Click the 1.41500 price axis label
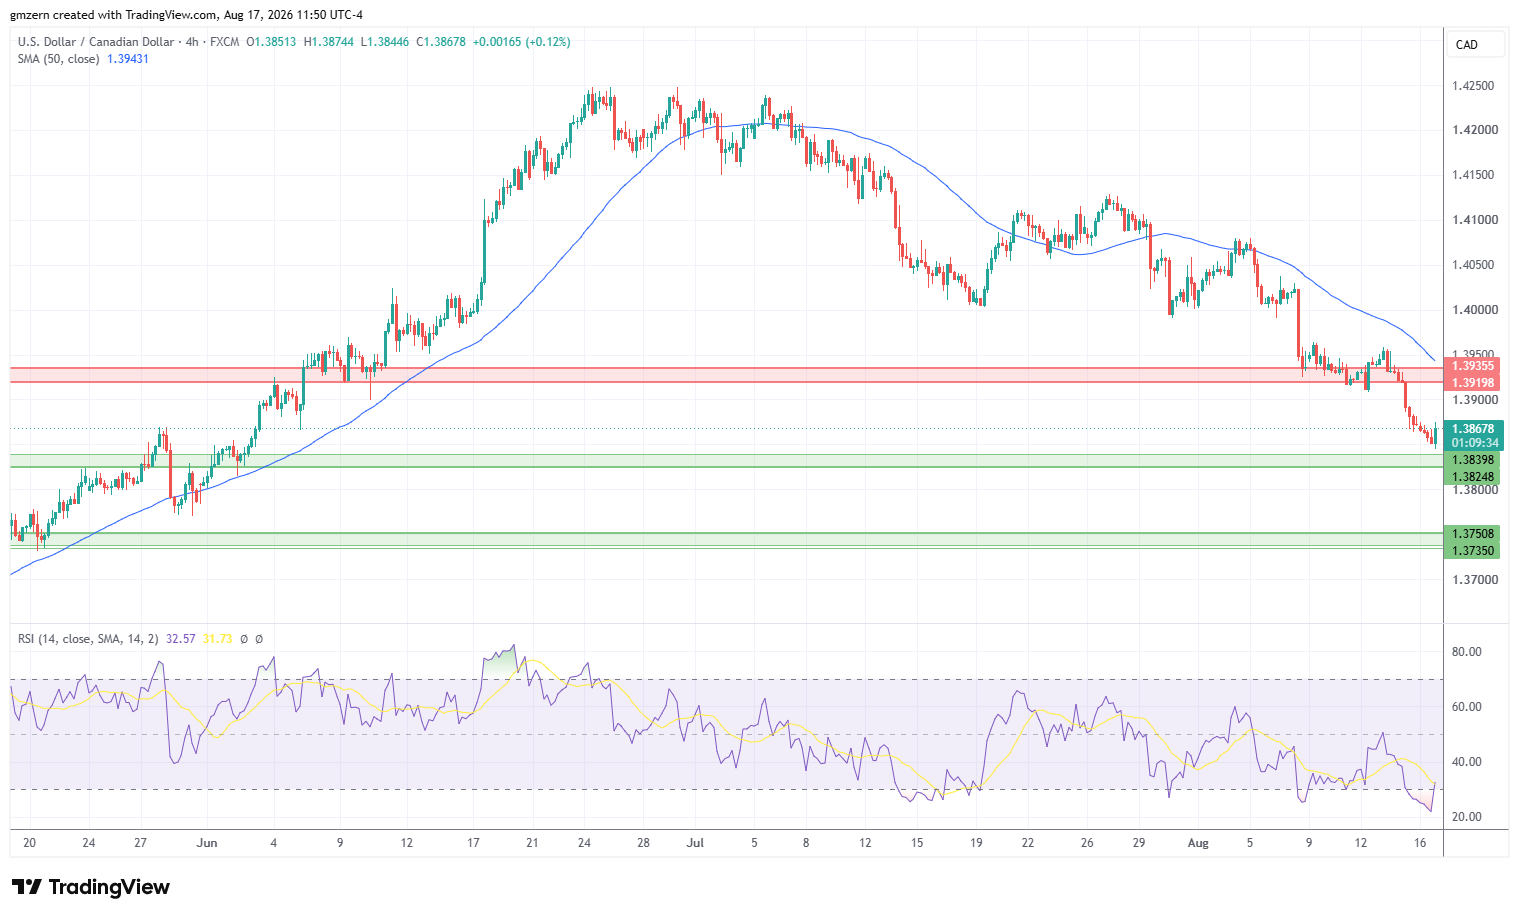This screenshot has height=917, width=1519. (x=1473, y=175)
